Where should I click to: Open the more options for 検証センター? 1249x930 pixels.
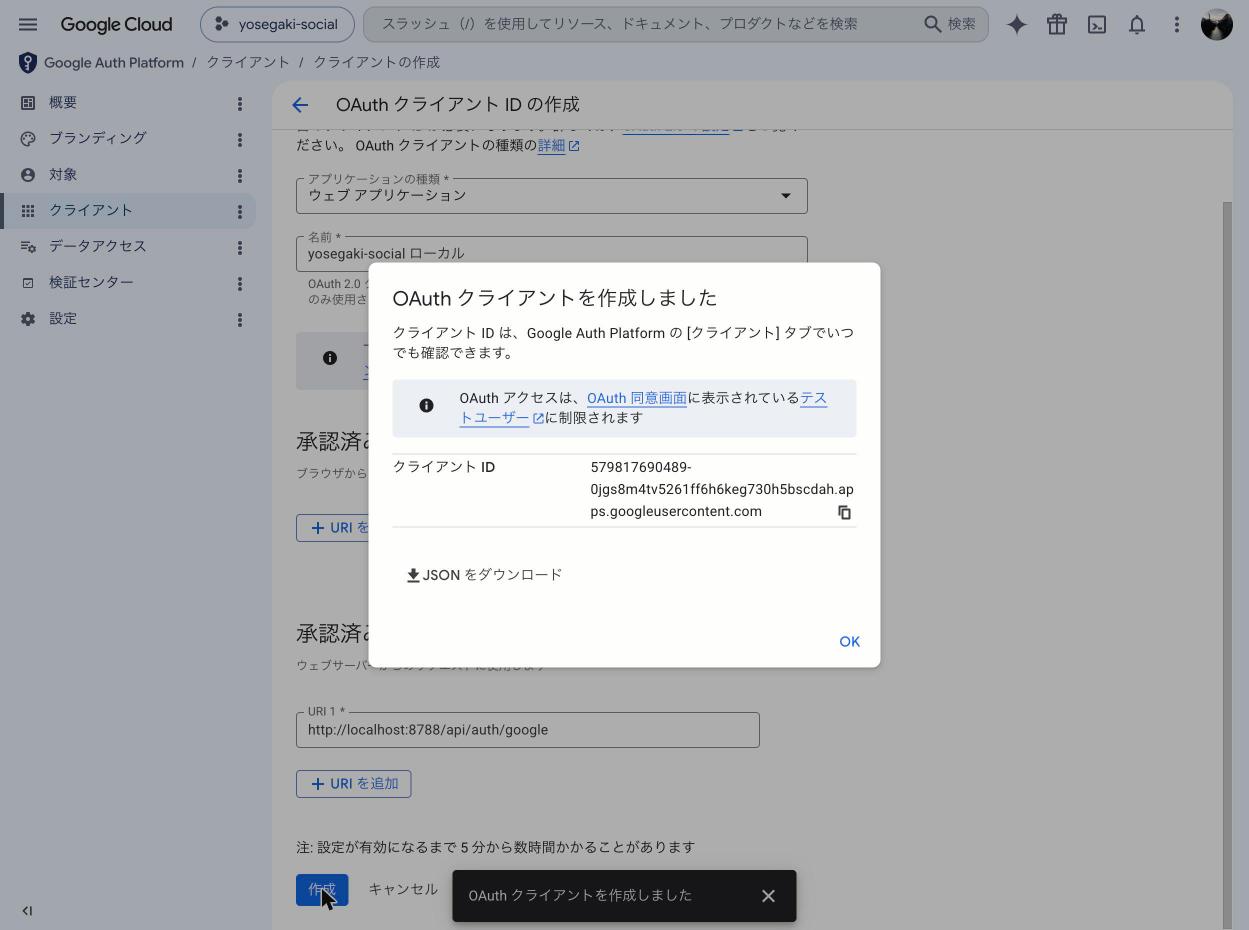coord(240,284)
